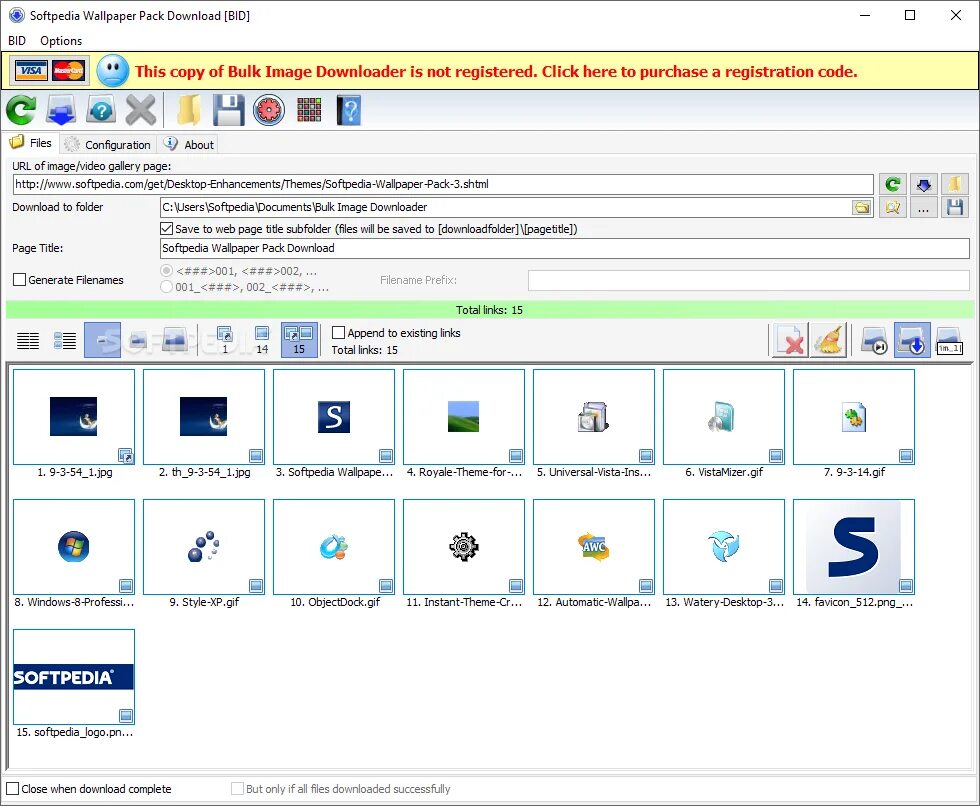This screenshot has width=980, height=806.
Task: Open the download folder toolbar icon
Action: tap(188, 111)
